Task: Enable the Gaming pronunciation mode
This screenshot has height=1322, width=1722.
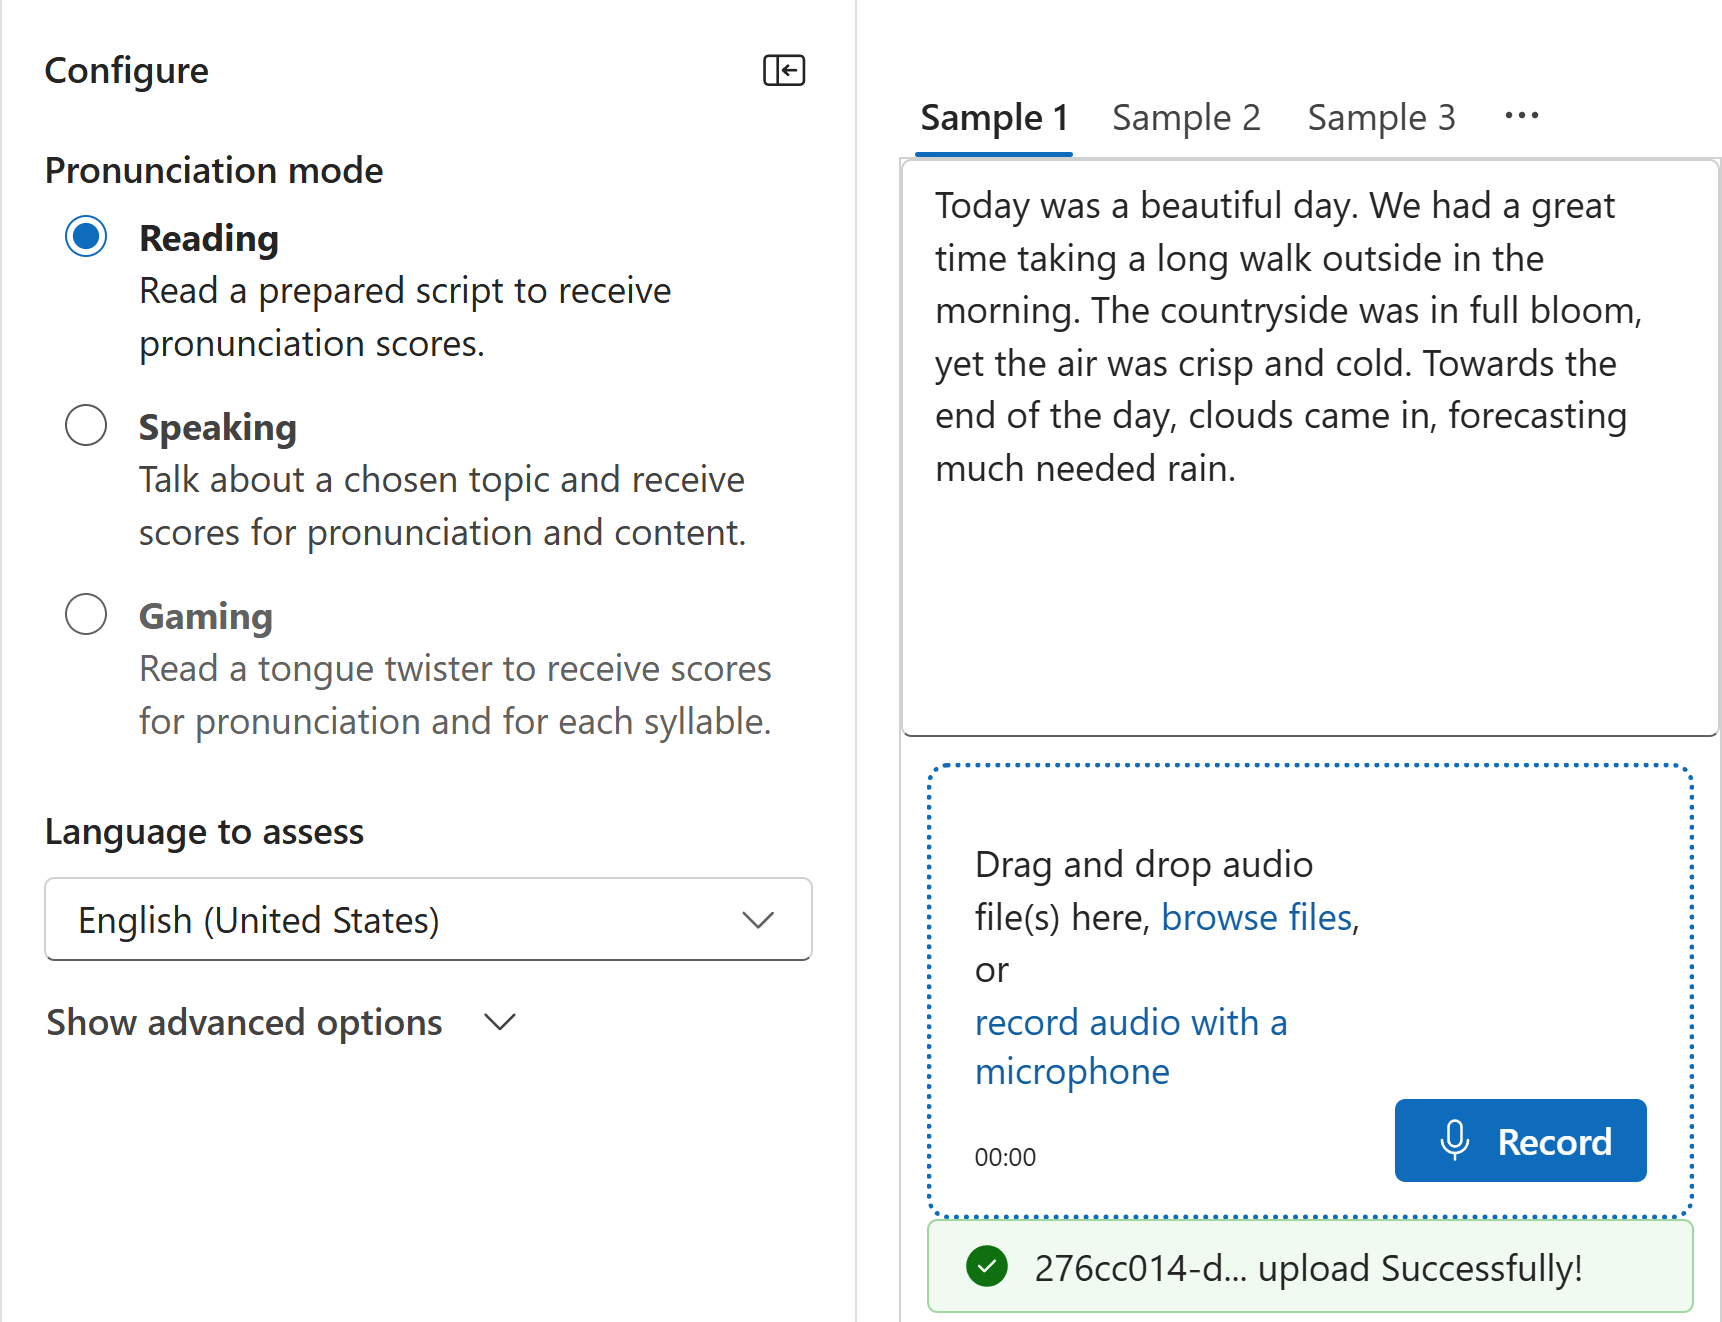Action: (86, 614)
